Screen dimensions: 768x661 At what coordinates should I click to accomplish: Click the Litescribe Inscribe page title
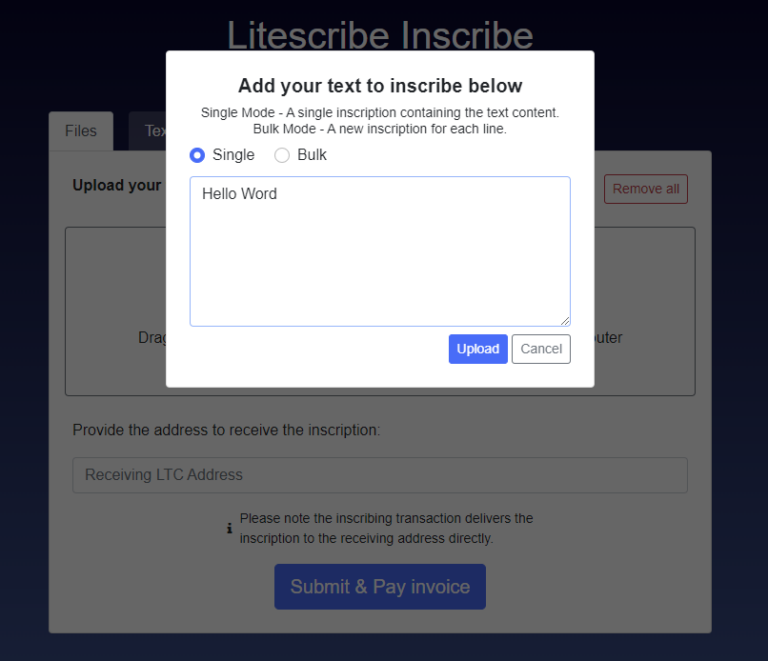380,34
